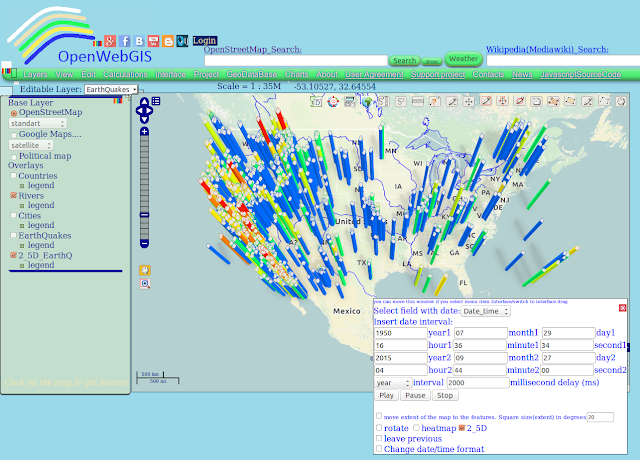Open the JavascriptSourceCode link
This screenshot has width=640, height=460.
pos(580,74)
